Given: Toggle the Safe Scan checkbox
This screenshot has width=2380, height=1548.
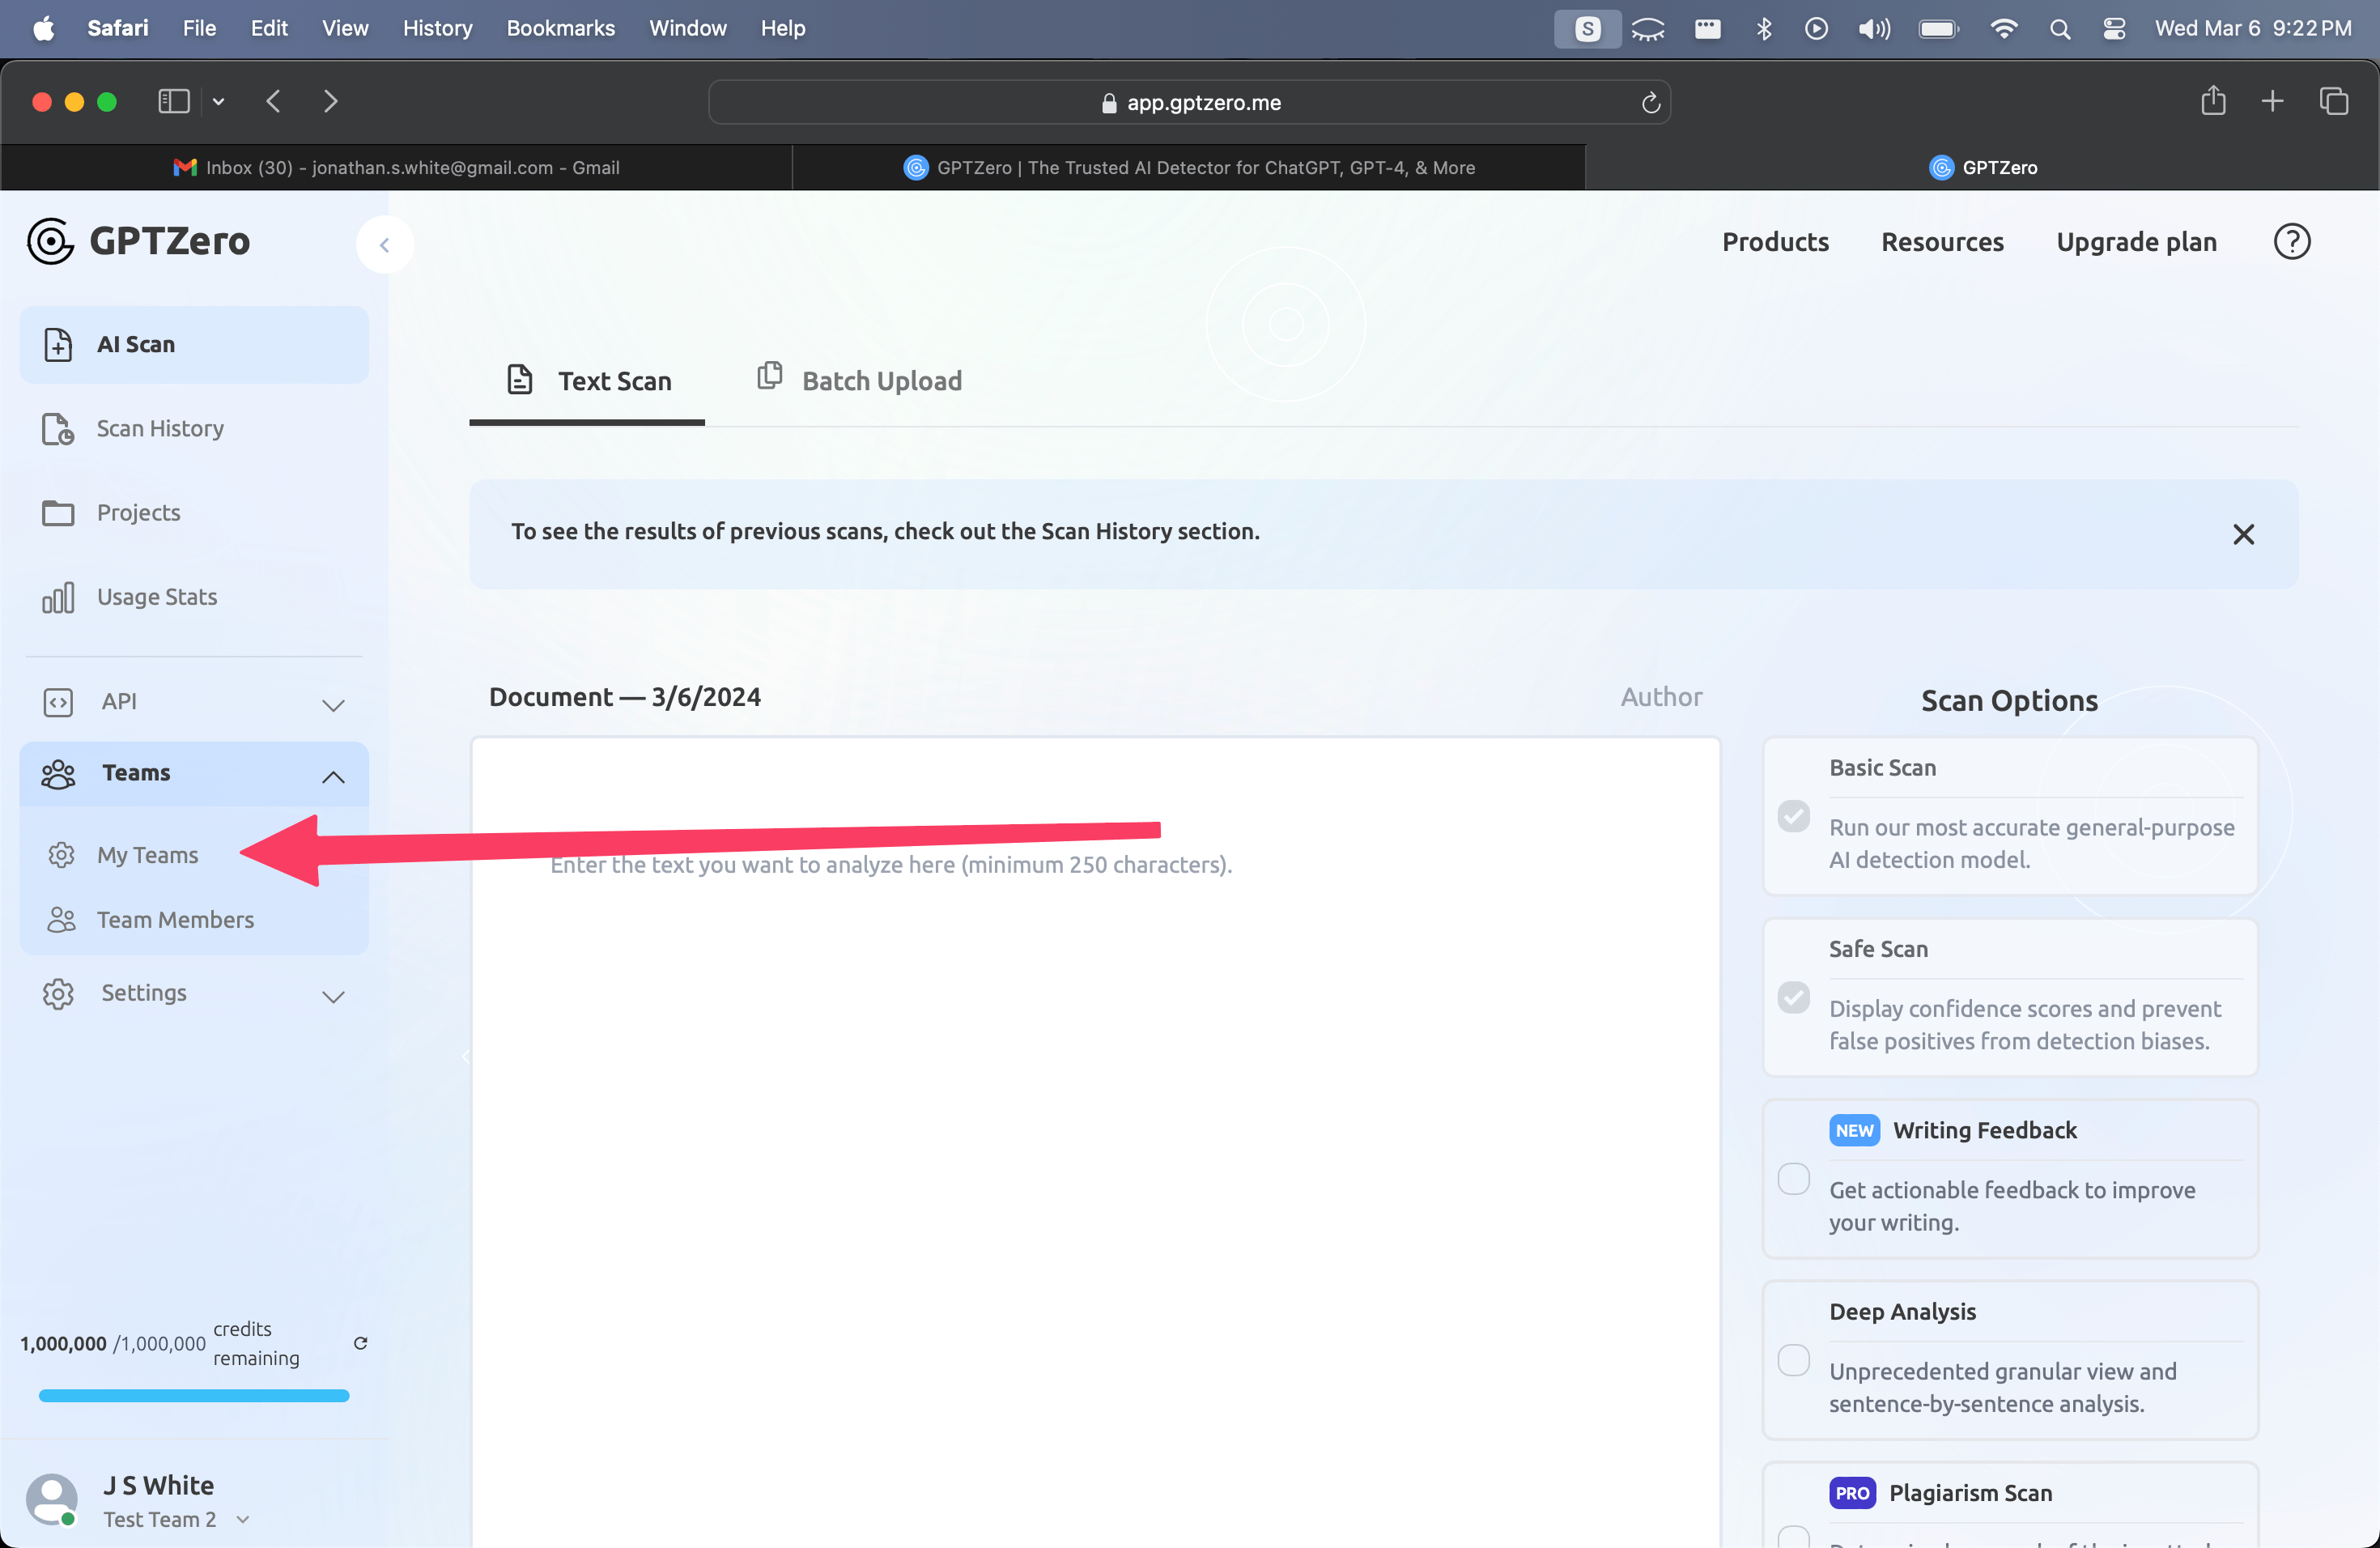Looking at the screenshot, I should point(1793,997).
